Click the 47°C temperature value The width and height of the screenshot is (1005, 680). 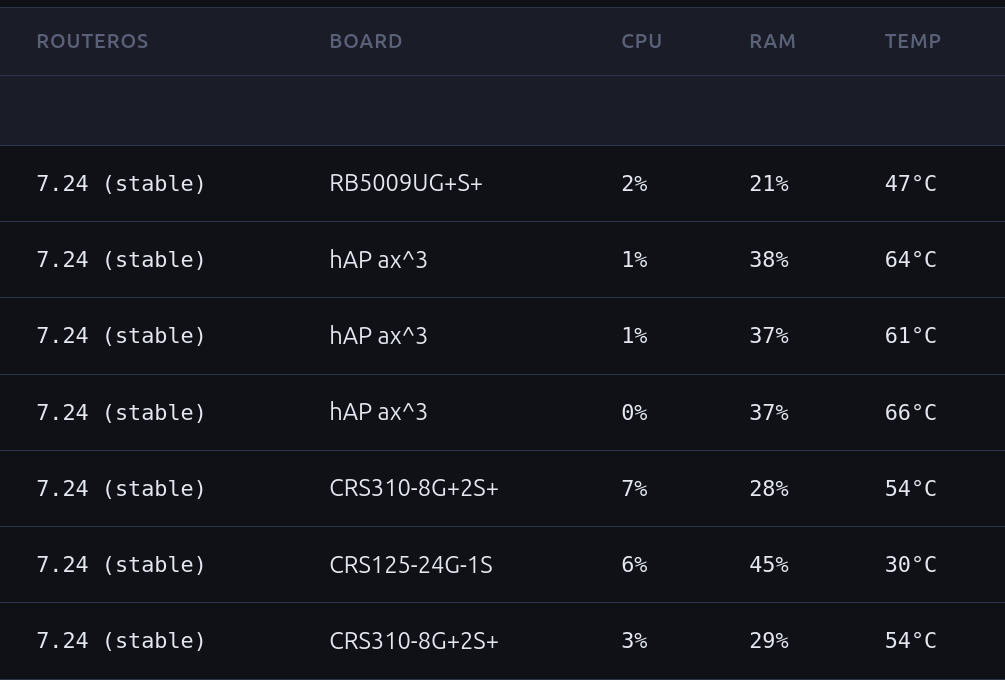click(910, 183)
